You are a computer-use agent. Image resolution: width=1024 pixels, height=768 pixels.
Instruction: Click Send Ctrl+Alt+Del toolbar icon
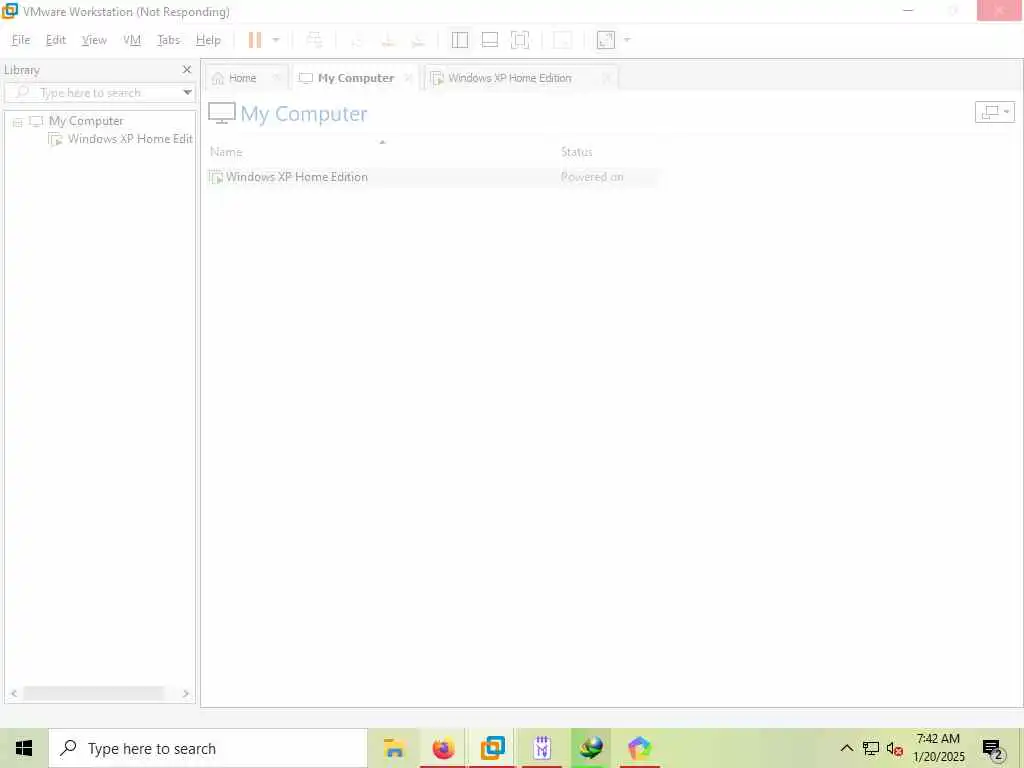(x=314, y=40)
